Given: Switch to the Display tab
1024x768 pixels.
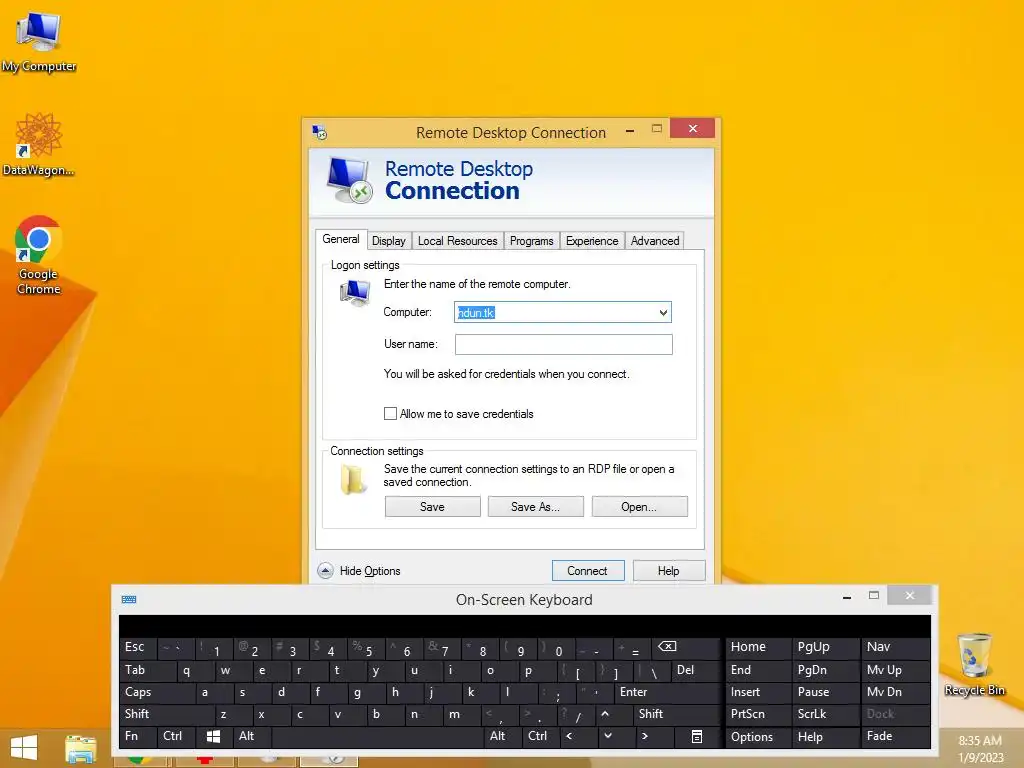Looking at the screenshot, I should tap(389, 241).
